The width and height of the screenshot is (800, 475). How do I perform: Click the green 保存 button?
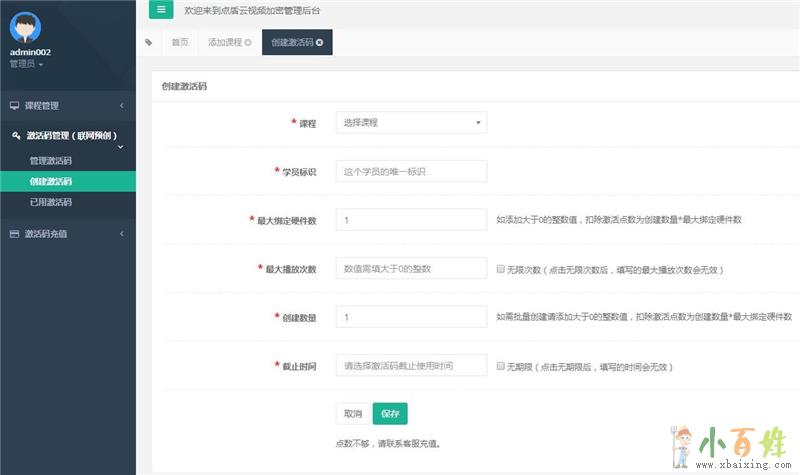(389, 413)
